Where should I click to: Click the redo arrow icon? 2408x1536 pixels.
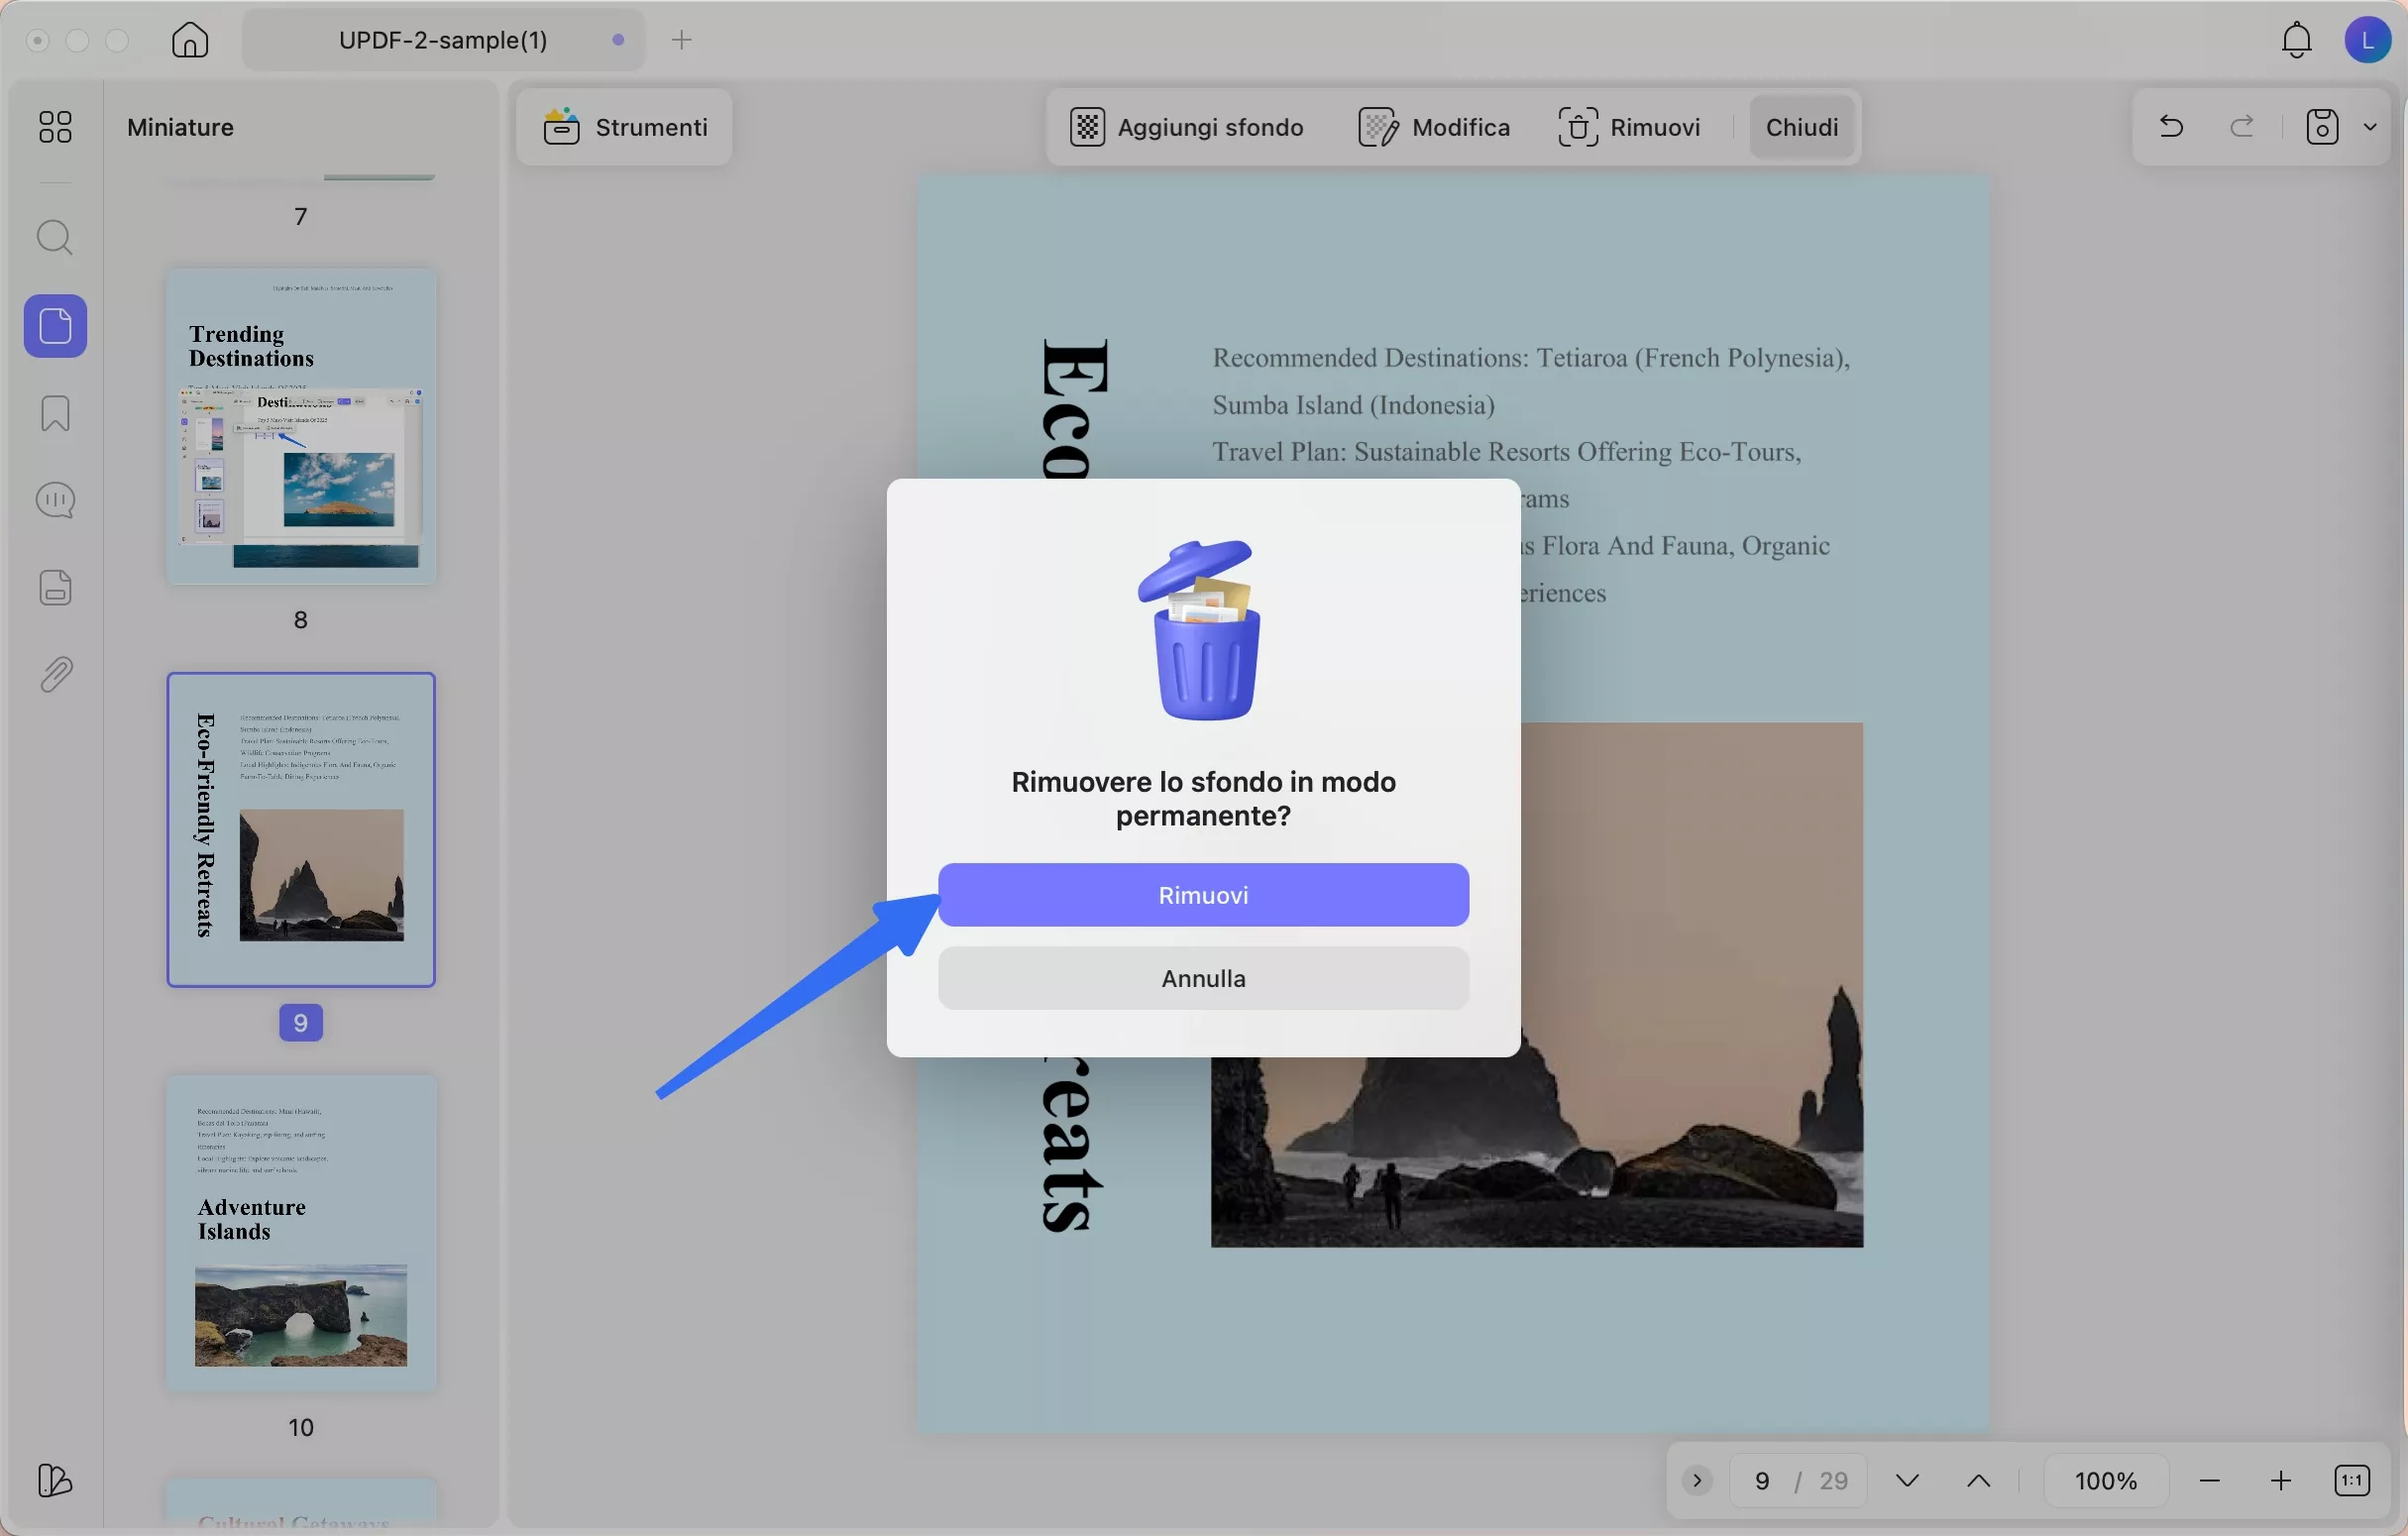2242,127
